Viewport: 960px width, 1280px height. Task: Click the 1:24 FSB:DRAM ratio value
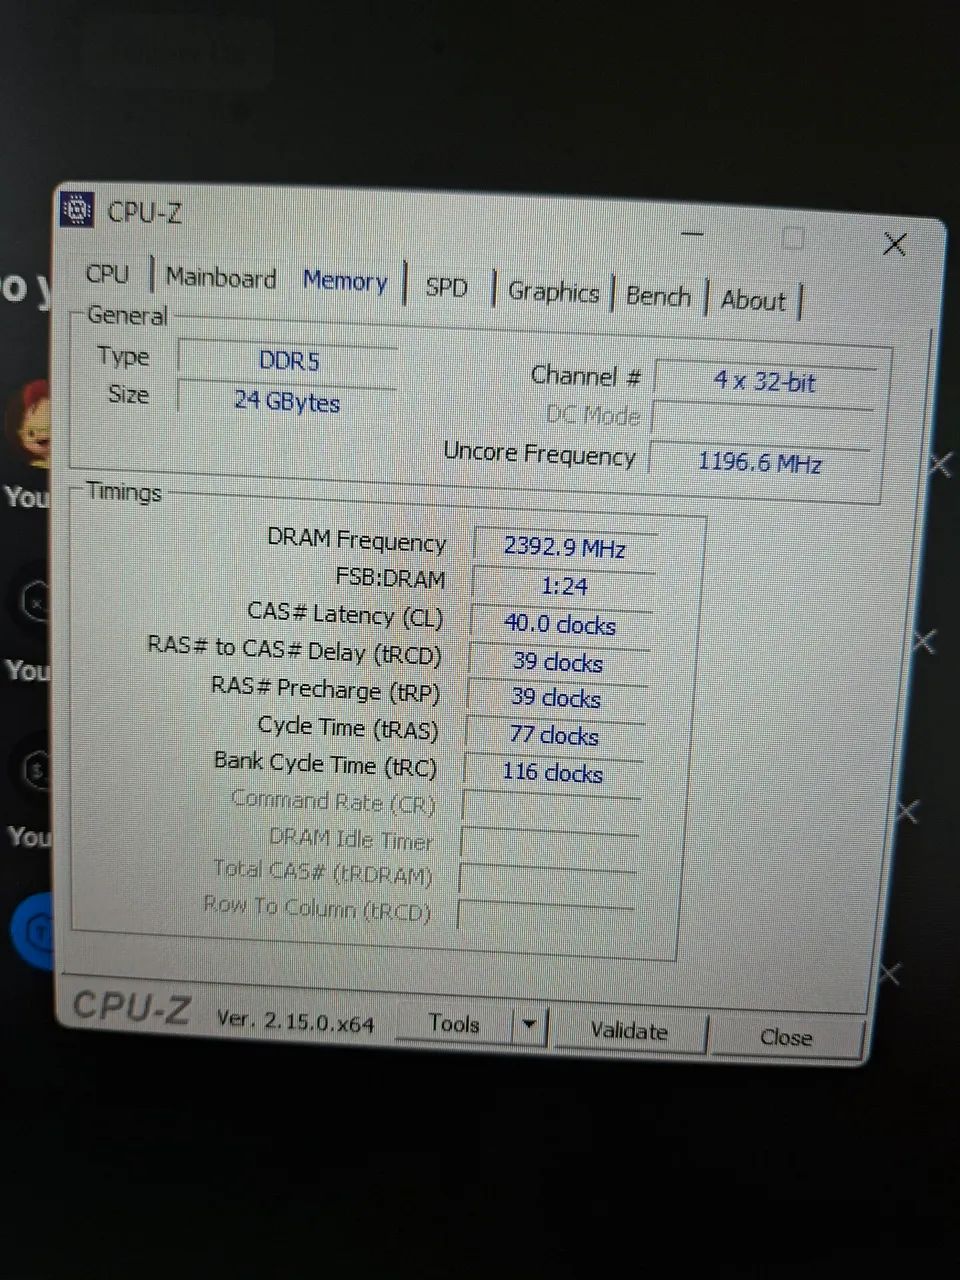tap(563, 586)
